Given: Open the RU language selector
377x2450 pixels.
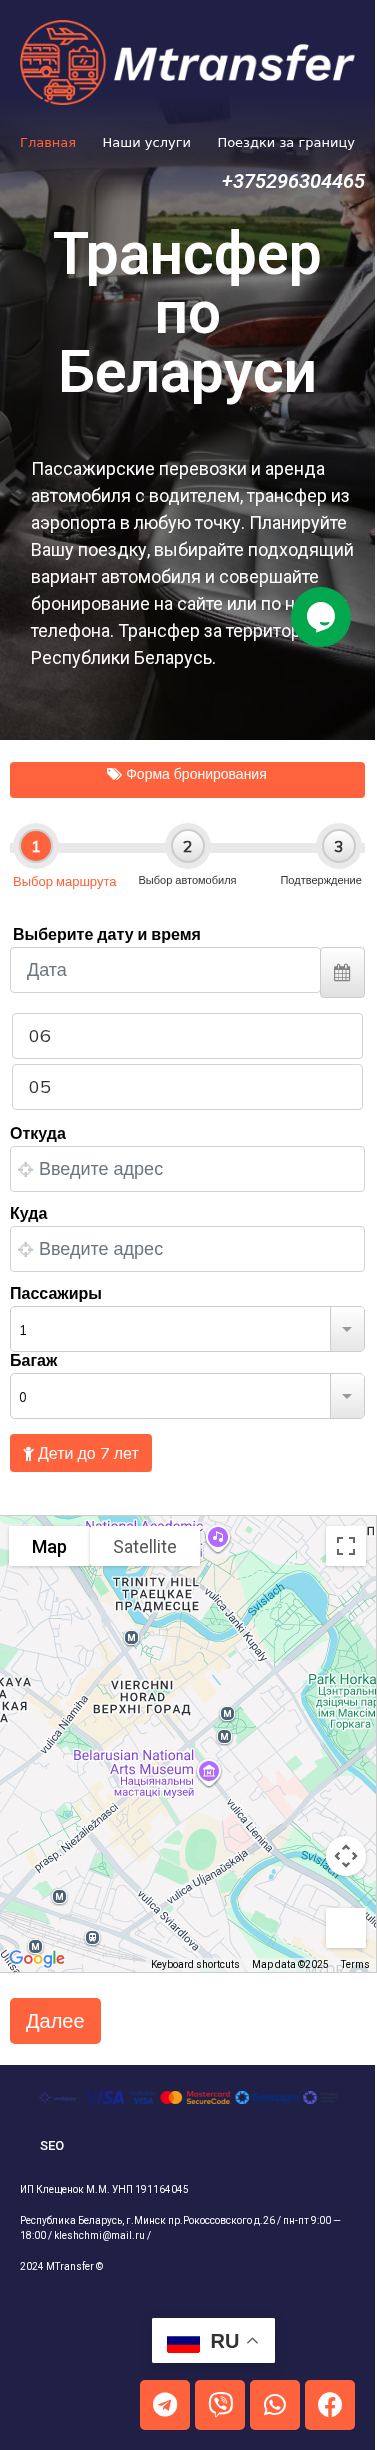Looking at the screenshot, I should coord(213,2340).
